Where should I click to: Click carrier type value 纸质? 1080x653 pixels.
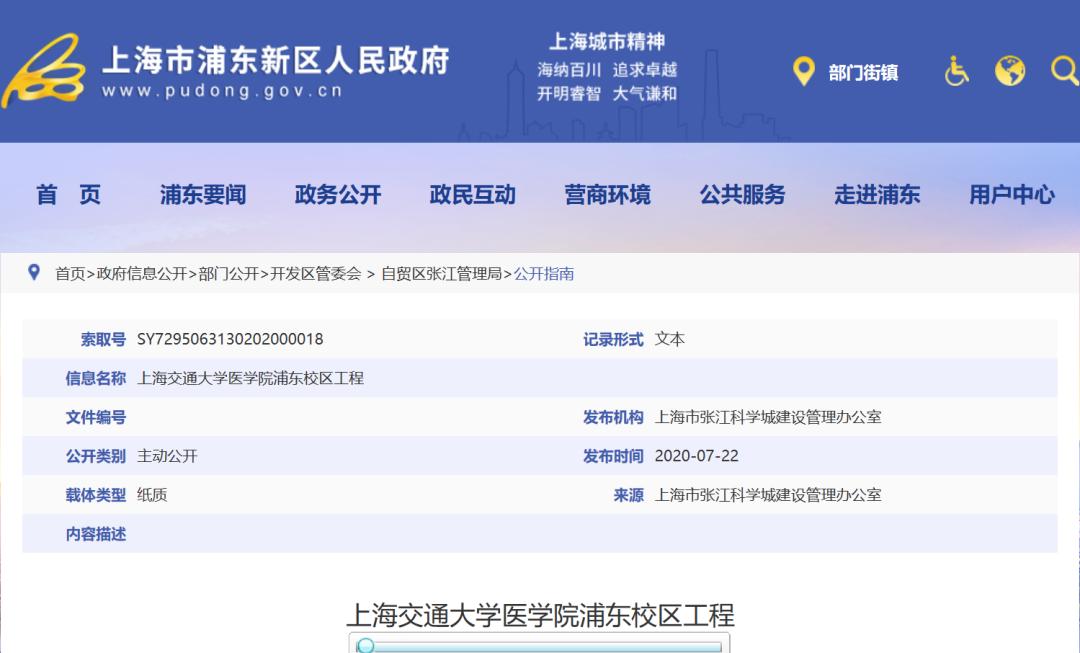click(152, 495)
